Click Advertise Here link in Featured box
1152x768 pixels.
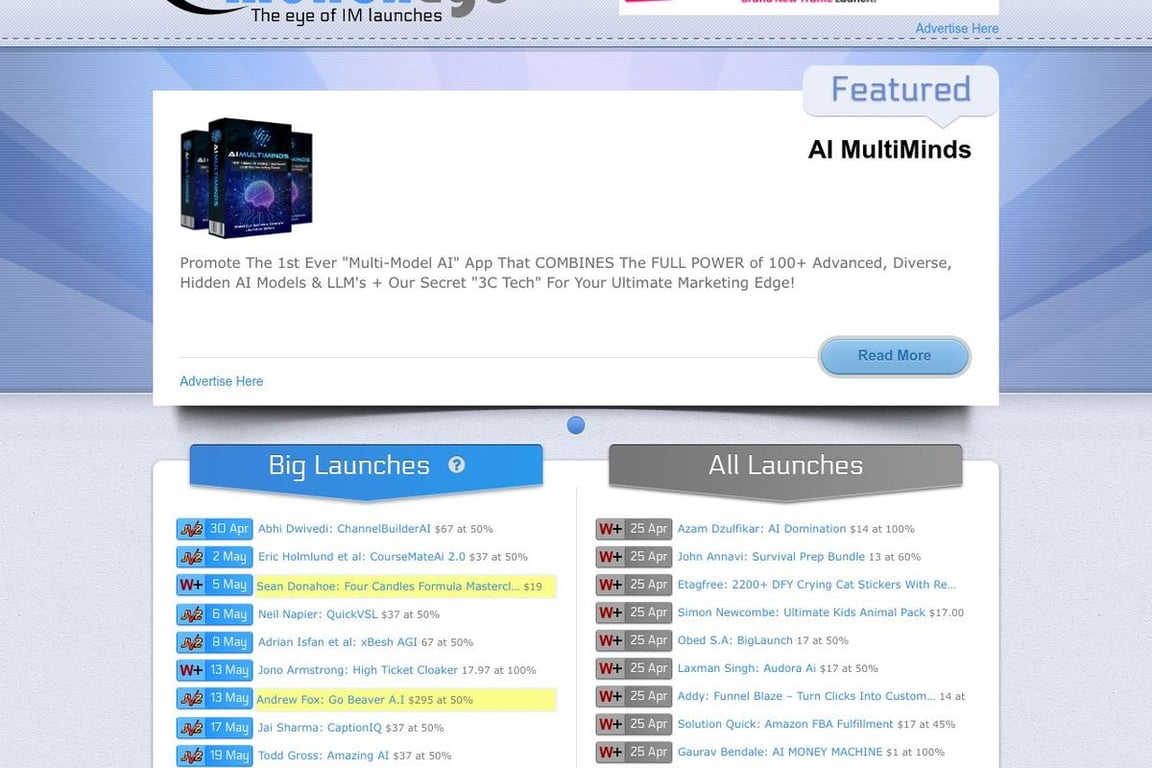tap(221, 381)
